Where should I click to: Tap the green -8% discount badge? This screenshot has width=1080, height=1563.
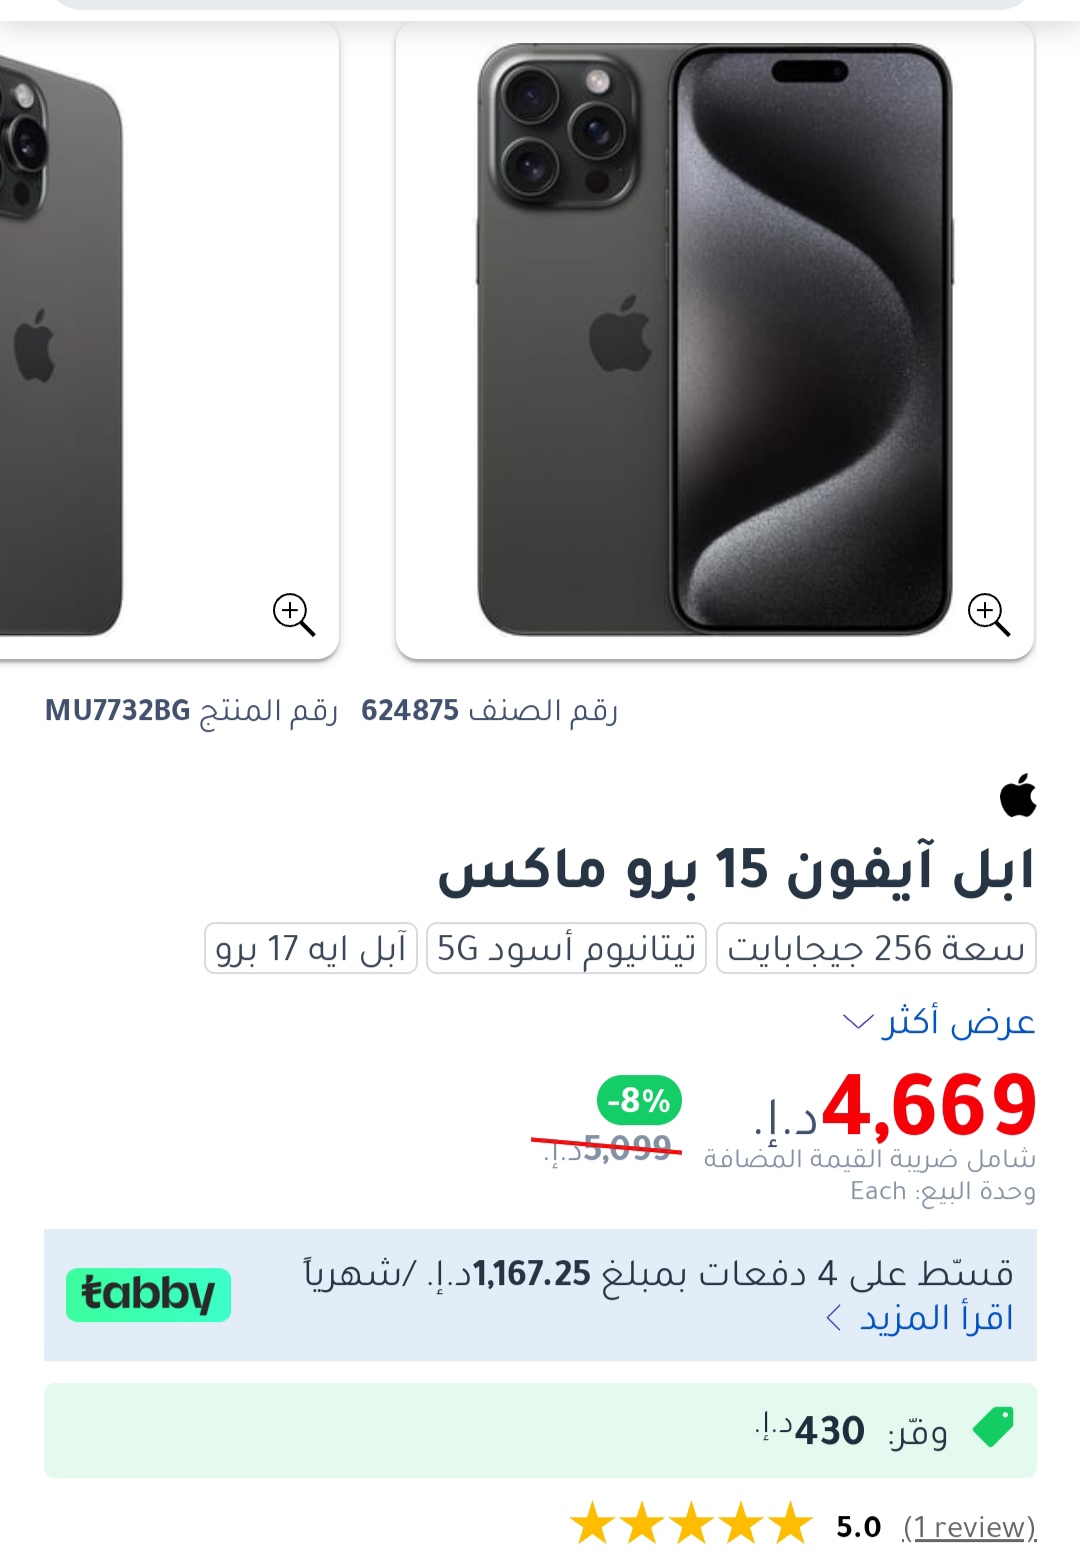[x=640, y=1101]
